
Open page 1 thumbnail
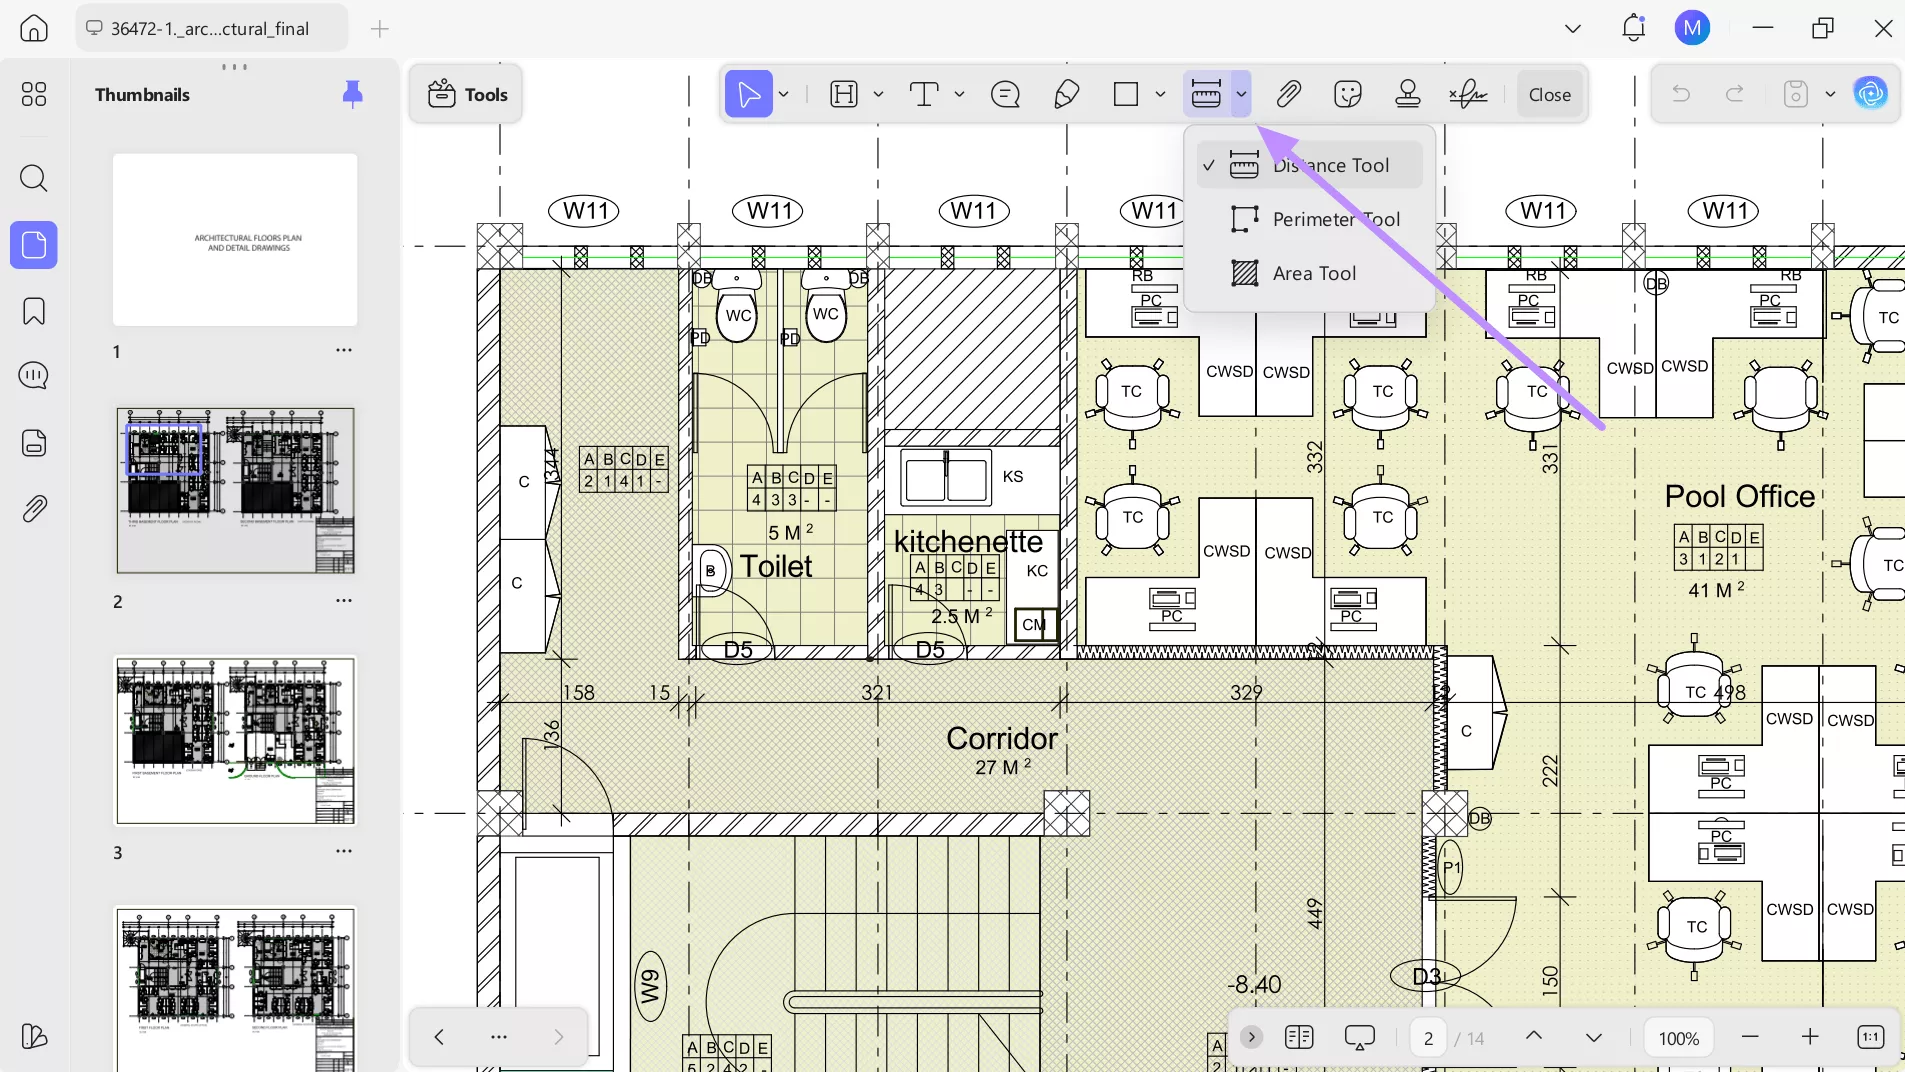235,240
